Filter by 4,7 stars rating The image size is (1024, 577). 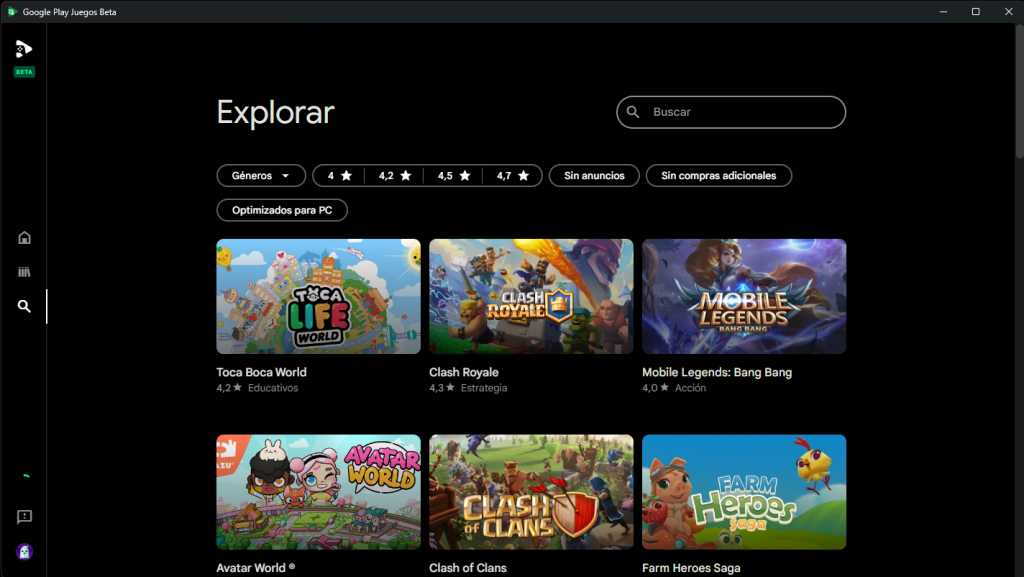click(x=512, y=176)
